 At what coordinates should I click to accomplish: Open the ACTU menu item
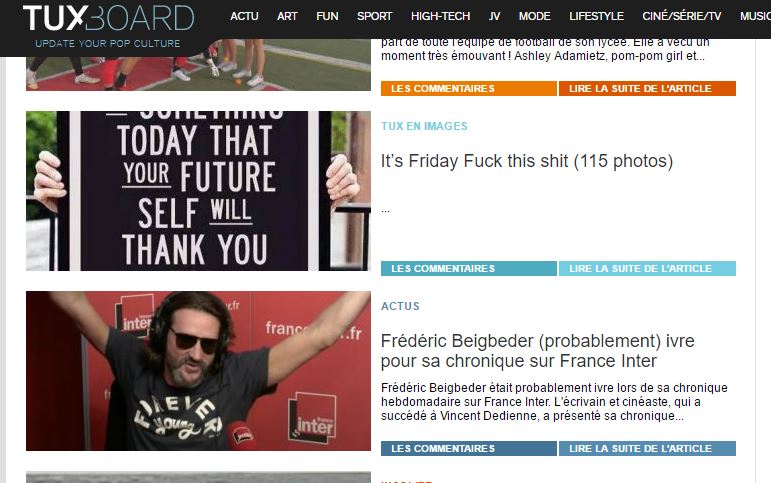[x=244, y=16]
